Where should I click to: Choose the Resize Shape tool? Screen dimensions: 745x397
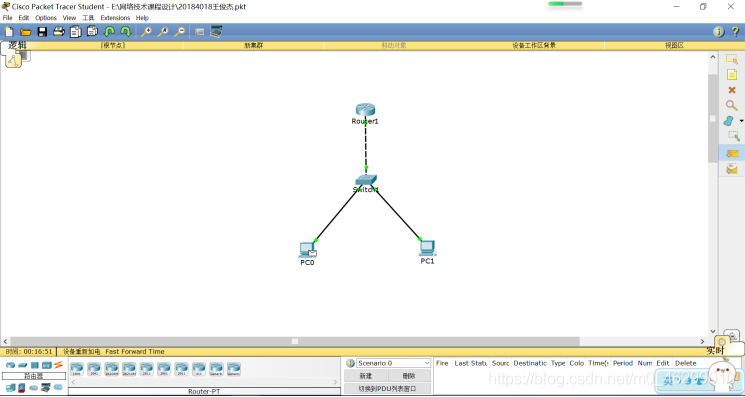point(734,136)
